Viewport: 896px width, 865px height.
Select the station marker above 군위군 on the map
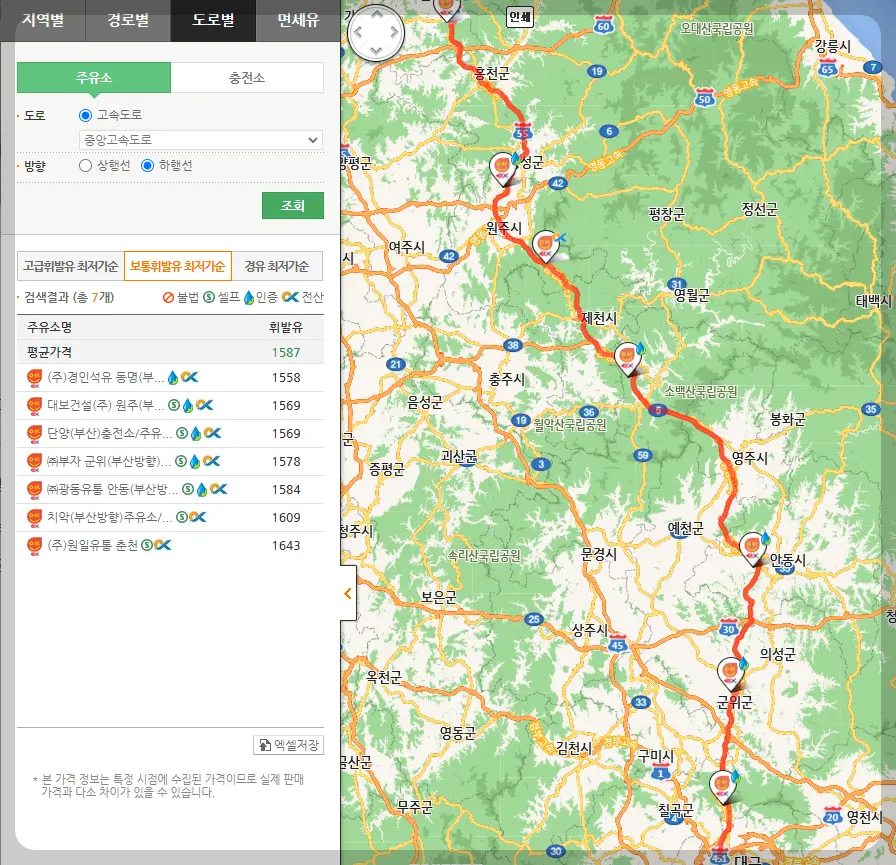(731, 674)
